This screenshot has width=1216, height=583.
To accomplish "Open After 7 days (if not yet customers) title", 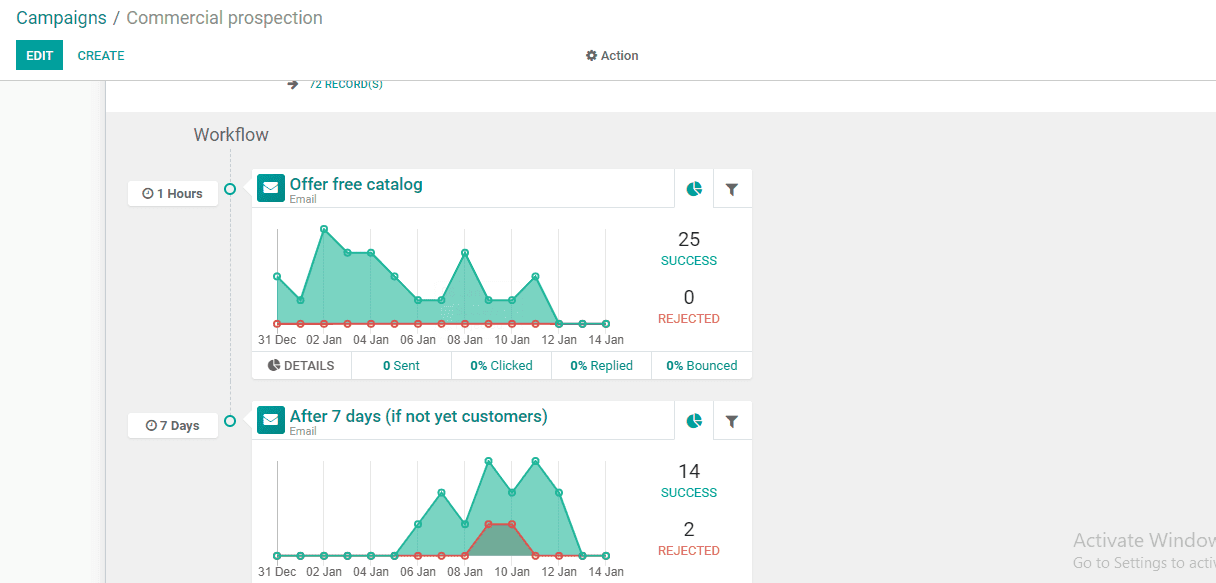I will [419, 416].
